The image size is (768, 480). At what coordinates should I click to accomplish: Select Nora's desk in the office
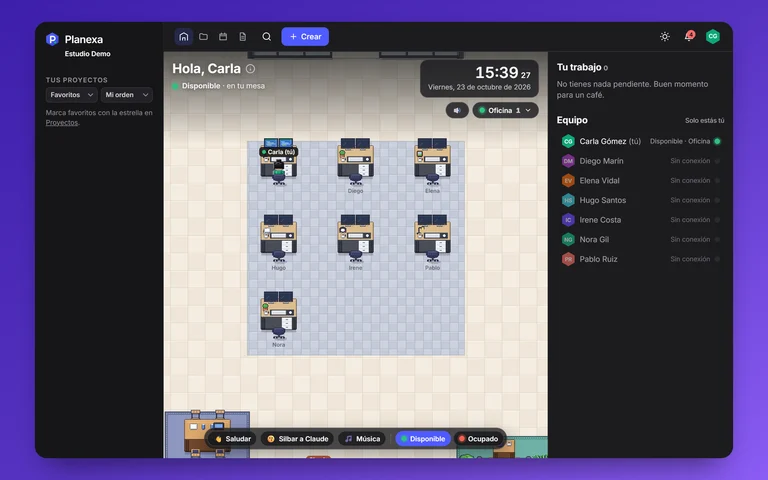click(279, 315)
